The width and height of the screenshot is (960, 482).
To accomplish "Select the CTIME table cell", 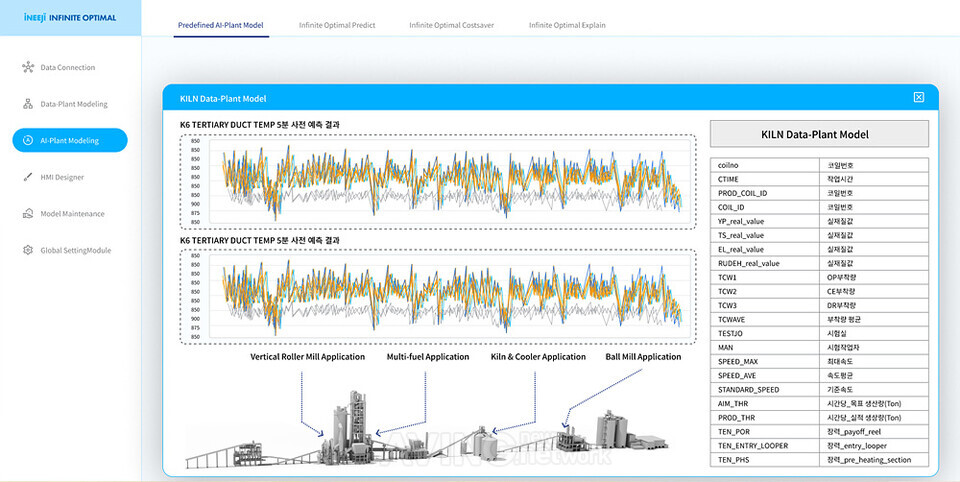I will [x=765, y=179].
